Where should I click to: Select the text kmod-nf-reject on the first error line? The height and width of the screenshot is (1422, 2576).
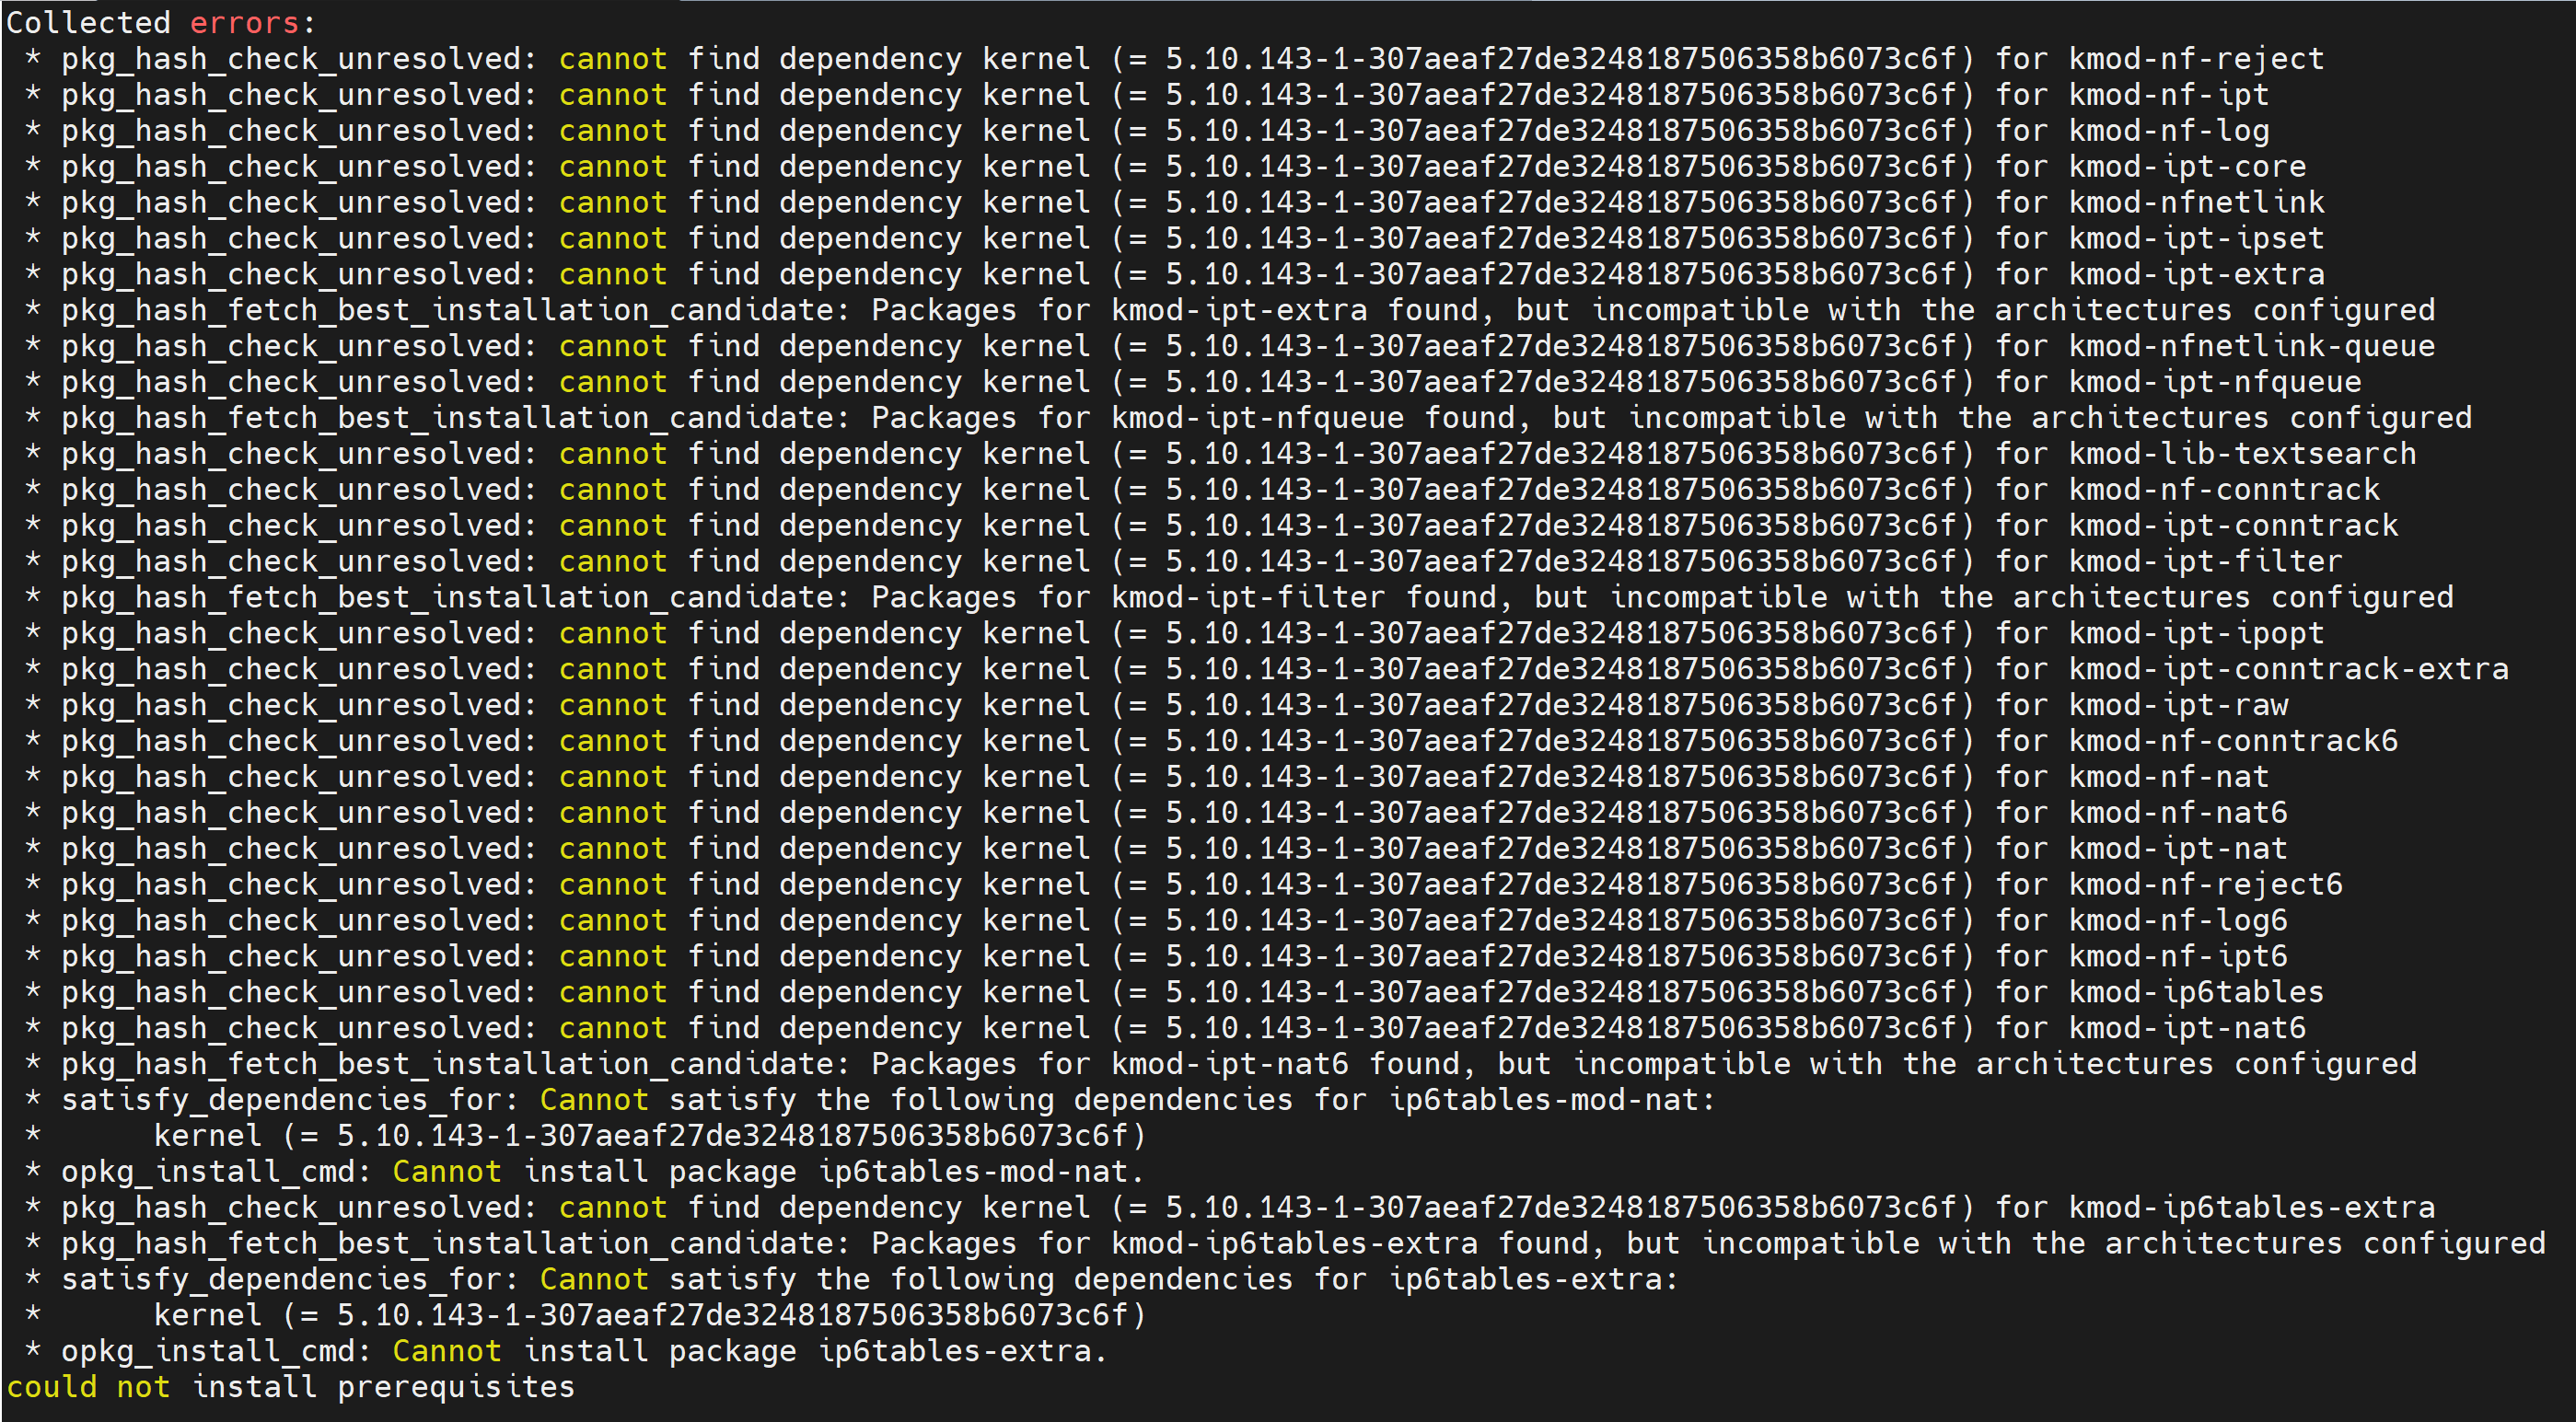point(2195,58)
